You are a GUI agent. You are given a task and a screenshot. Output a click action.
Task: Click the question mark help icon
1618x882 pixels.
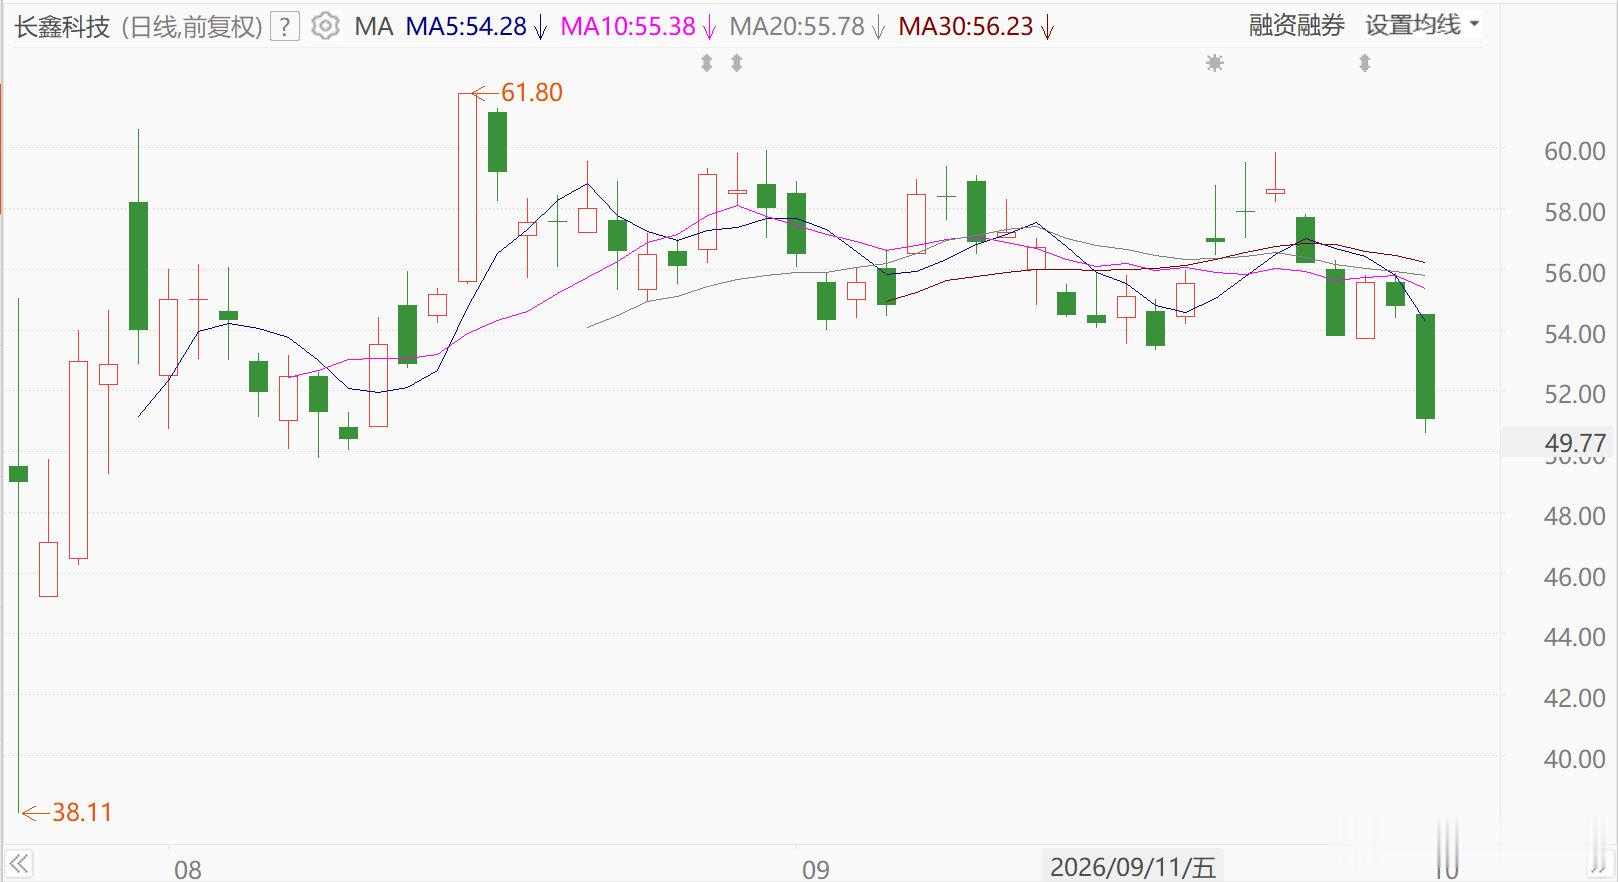pos(285,27)
